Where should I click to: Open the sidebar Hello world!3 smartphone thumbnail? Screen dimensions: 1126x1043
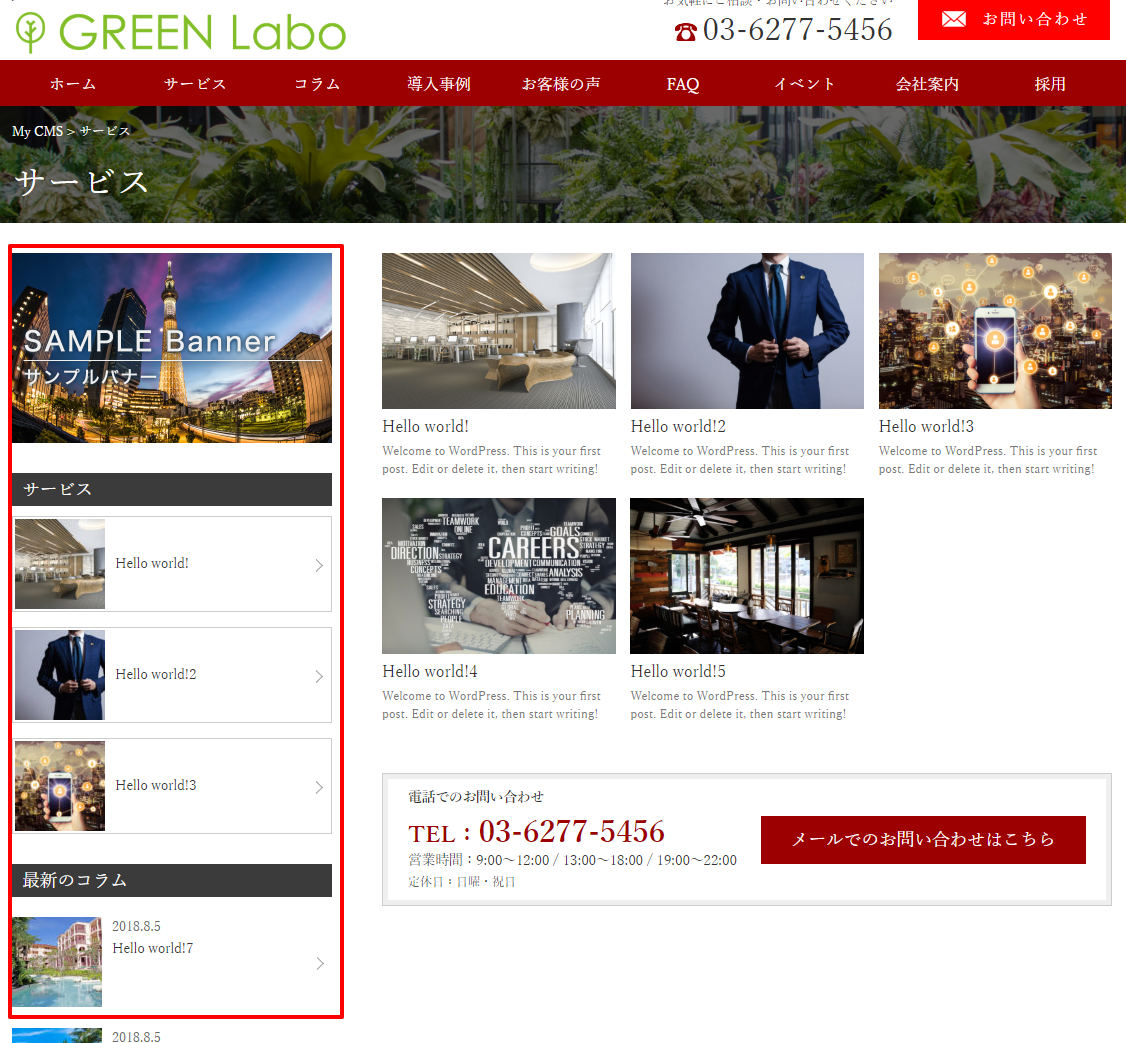(x=60, y=786)
